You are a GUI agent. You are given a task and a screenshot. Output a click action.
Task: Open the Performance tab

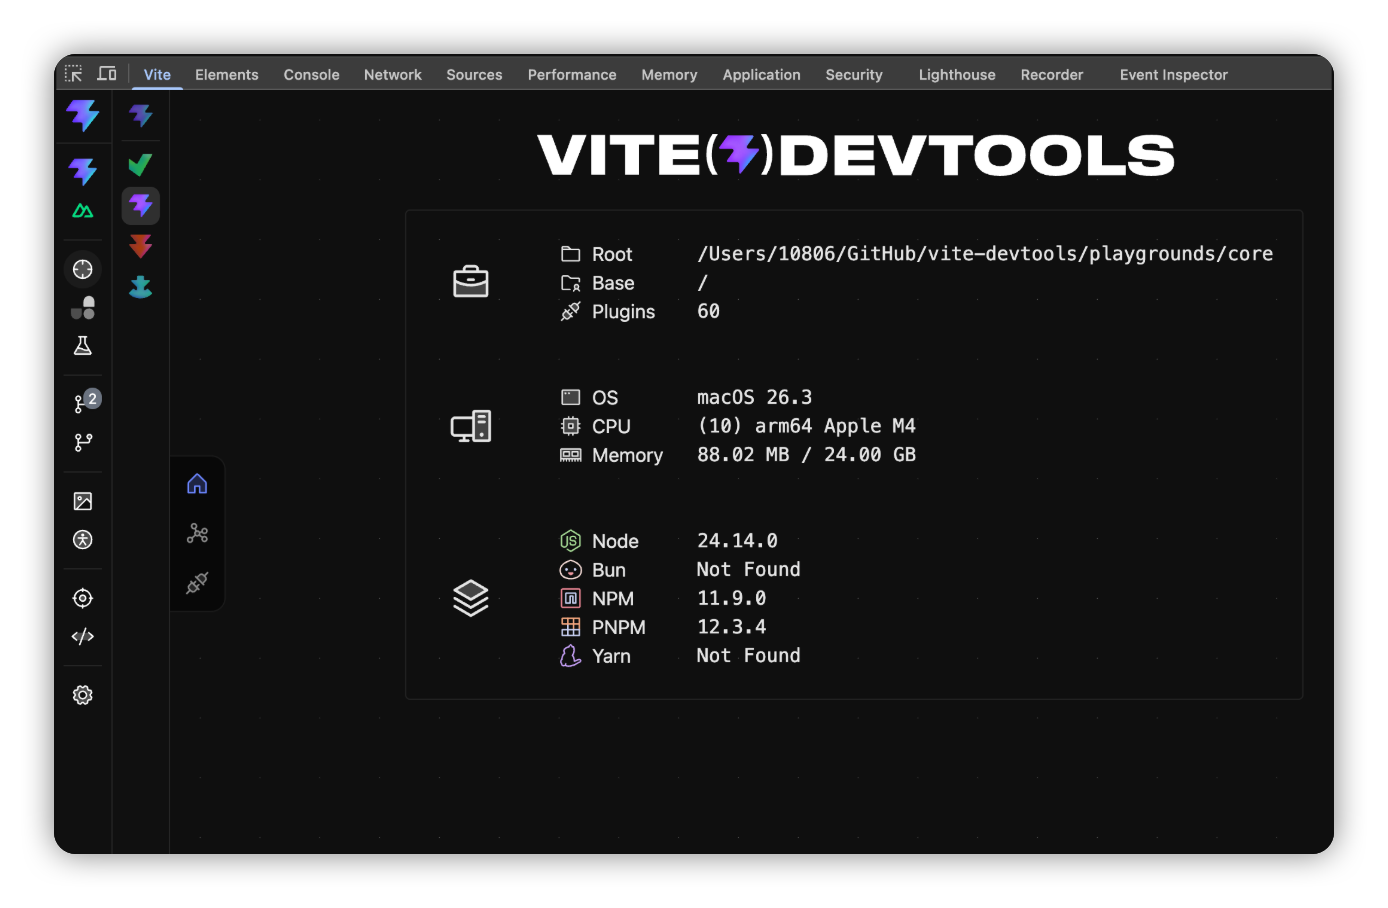pos(572,75)
